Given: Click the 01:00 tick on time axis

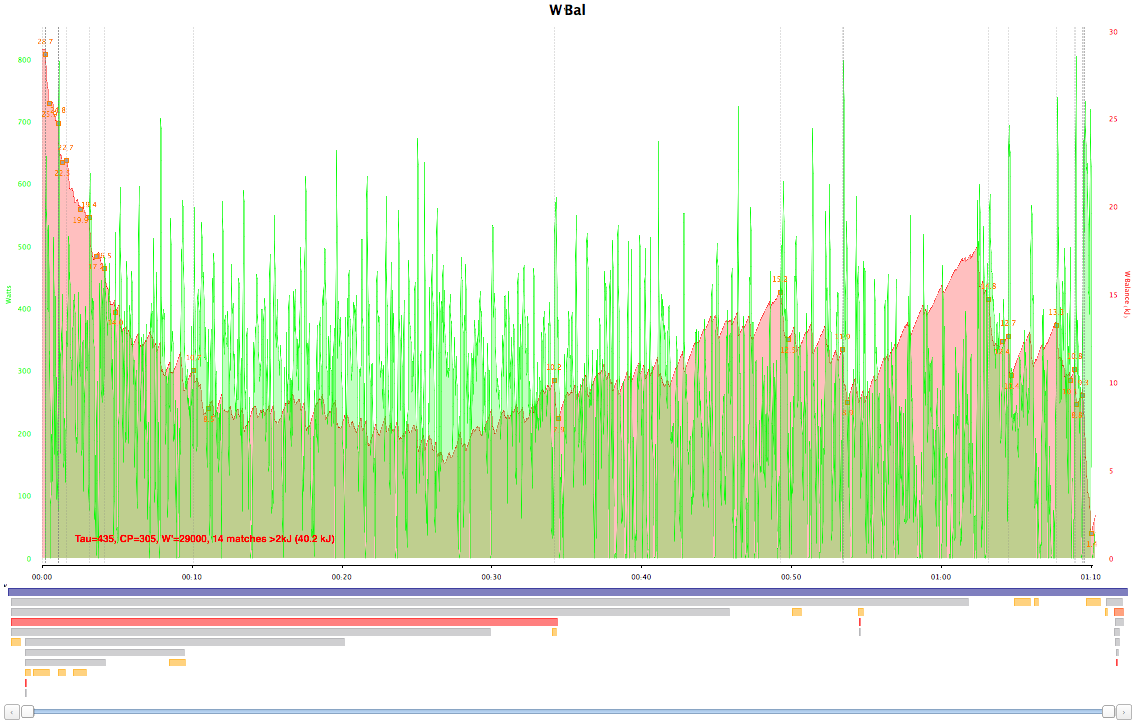Looking at the screenshot, I should 940,577.
